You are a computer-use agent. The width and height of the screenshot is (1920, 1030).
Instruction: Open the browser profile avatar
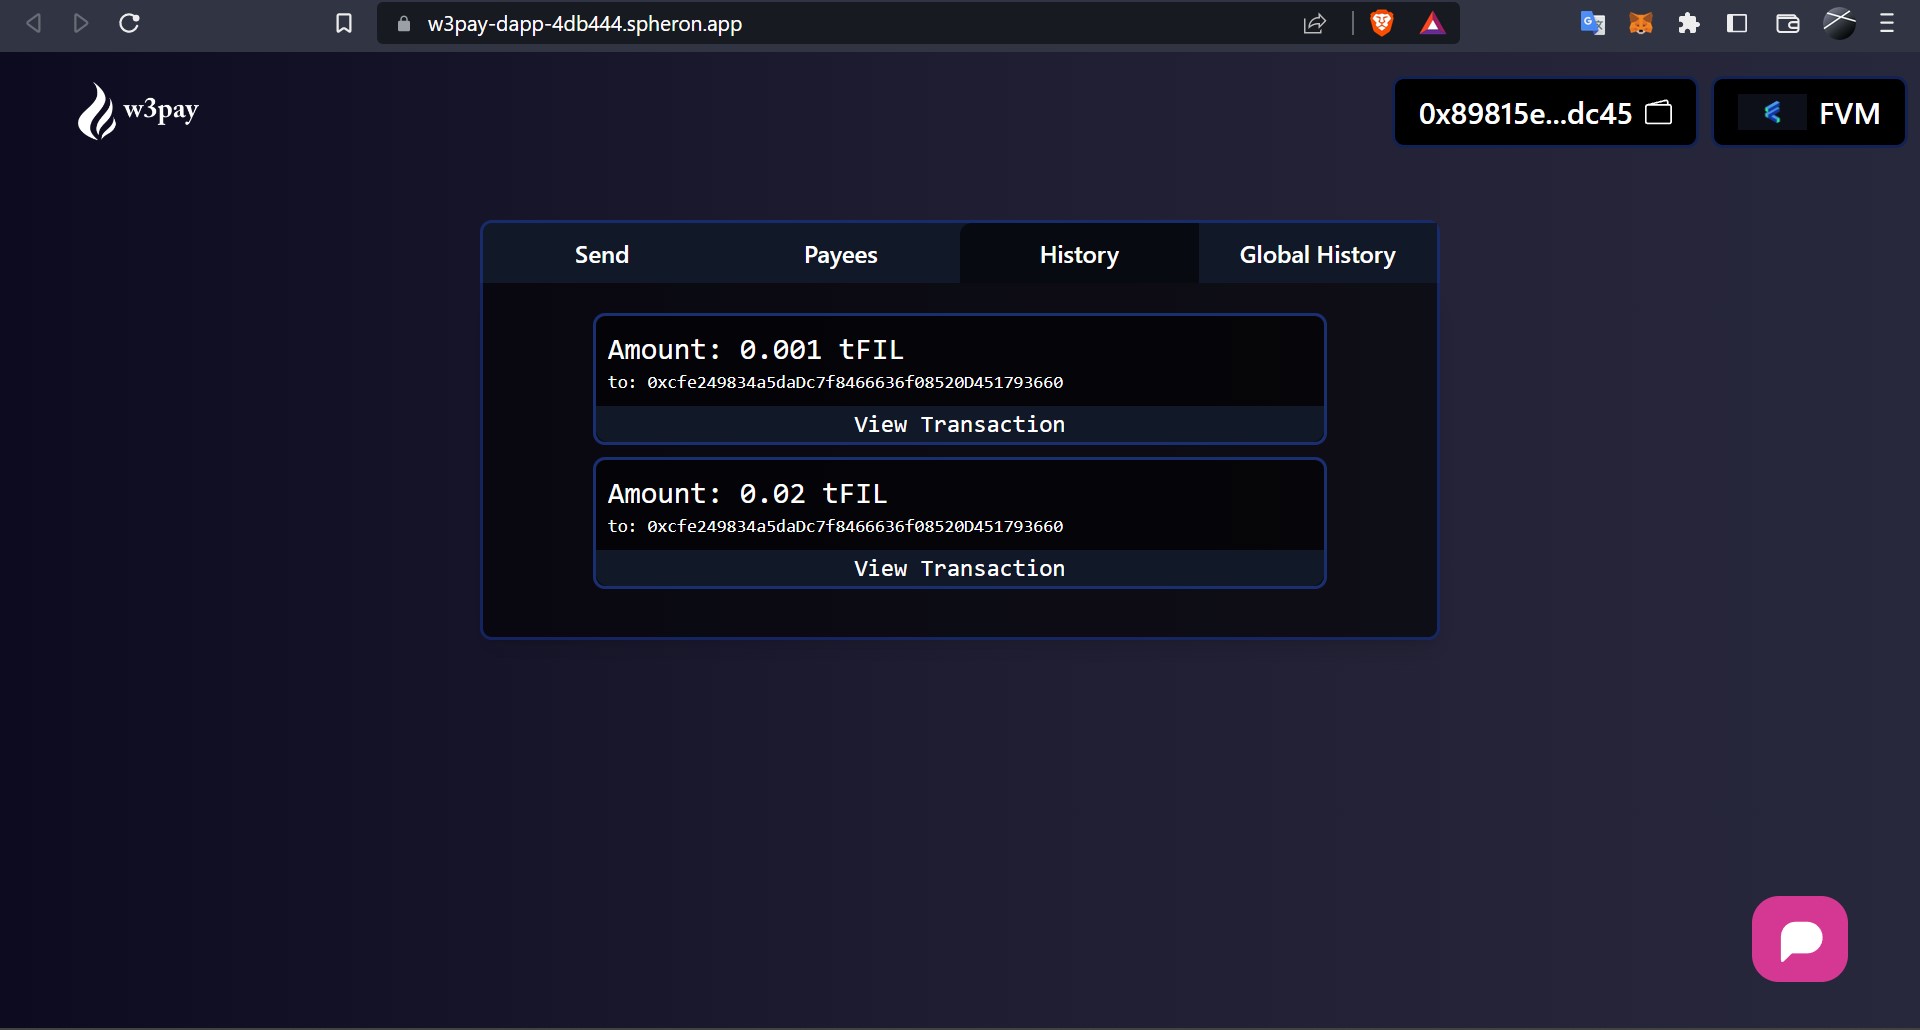pos(1839,23)
